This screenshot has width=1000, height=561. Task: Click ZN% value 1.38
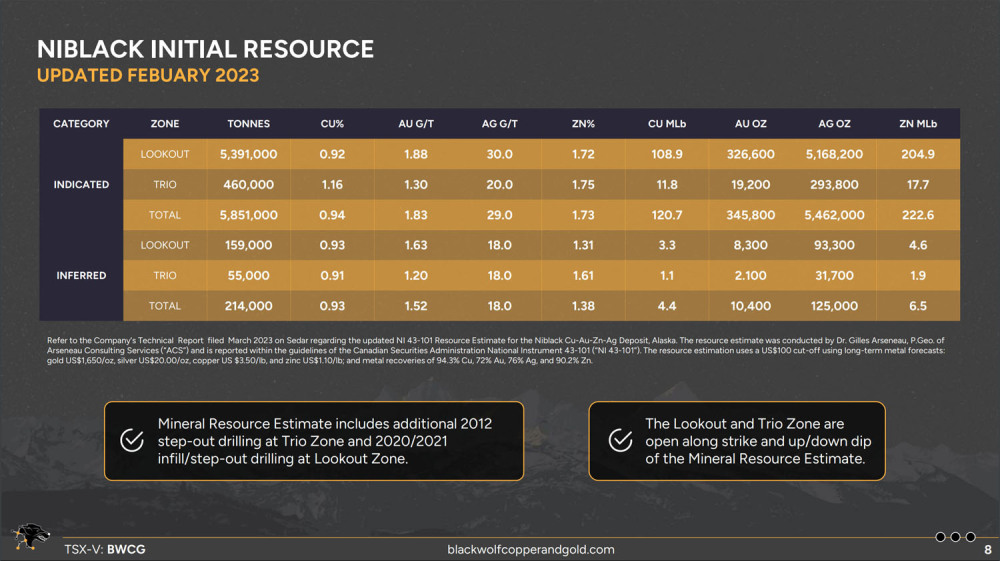point(583,306)
